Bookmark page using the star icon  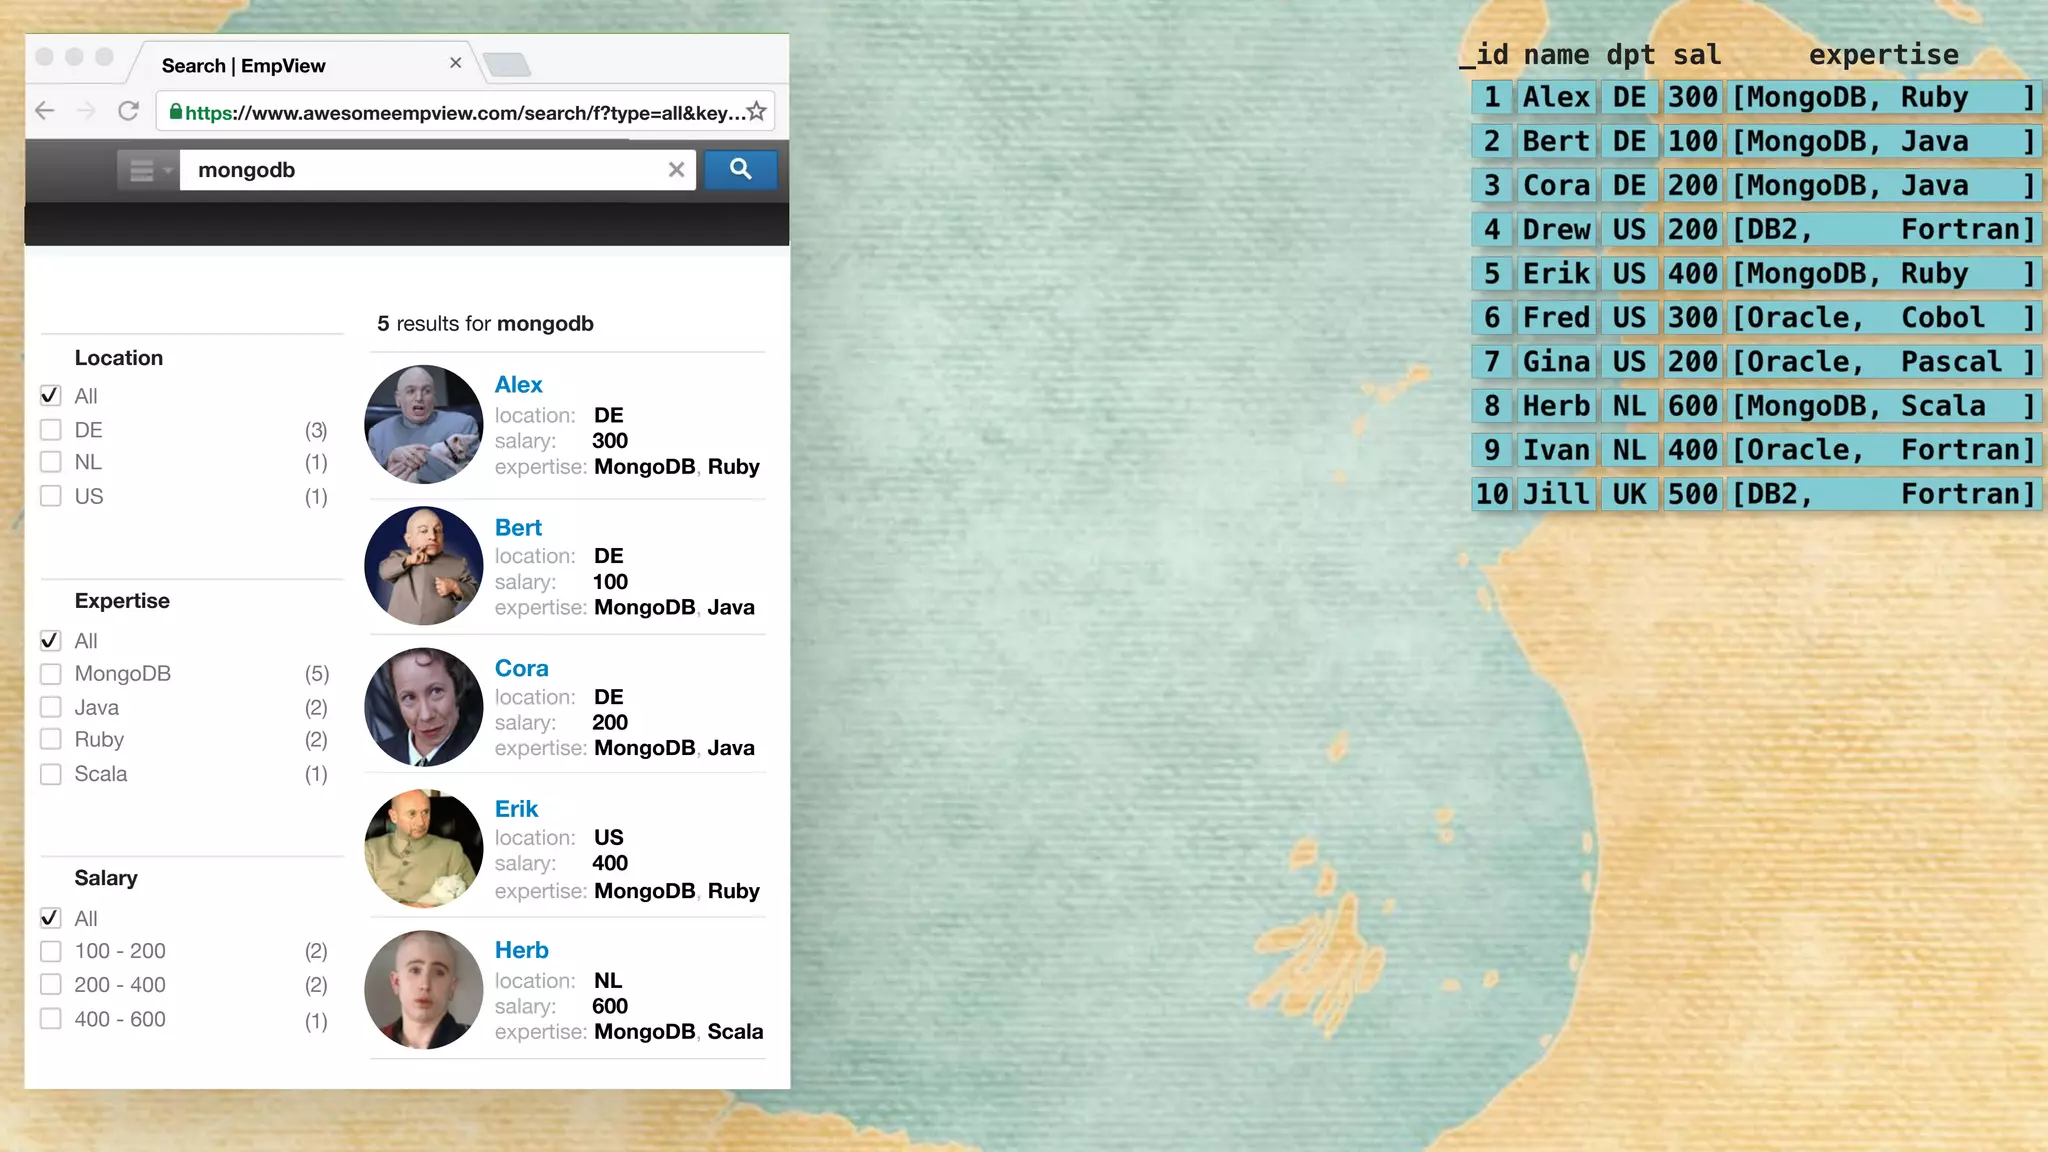tap(757, 112)
